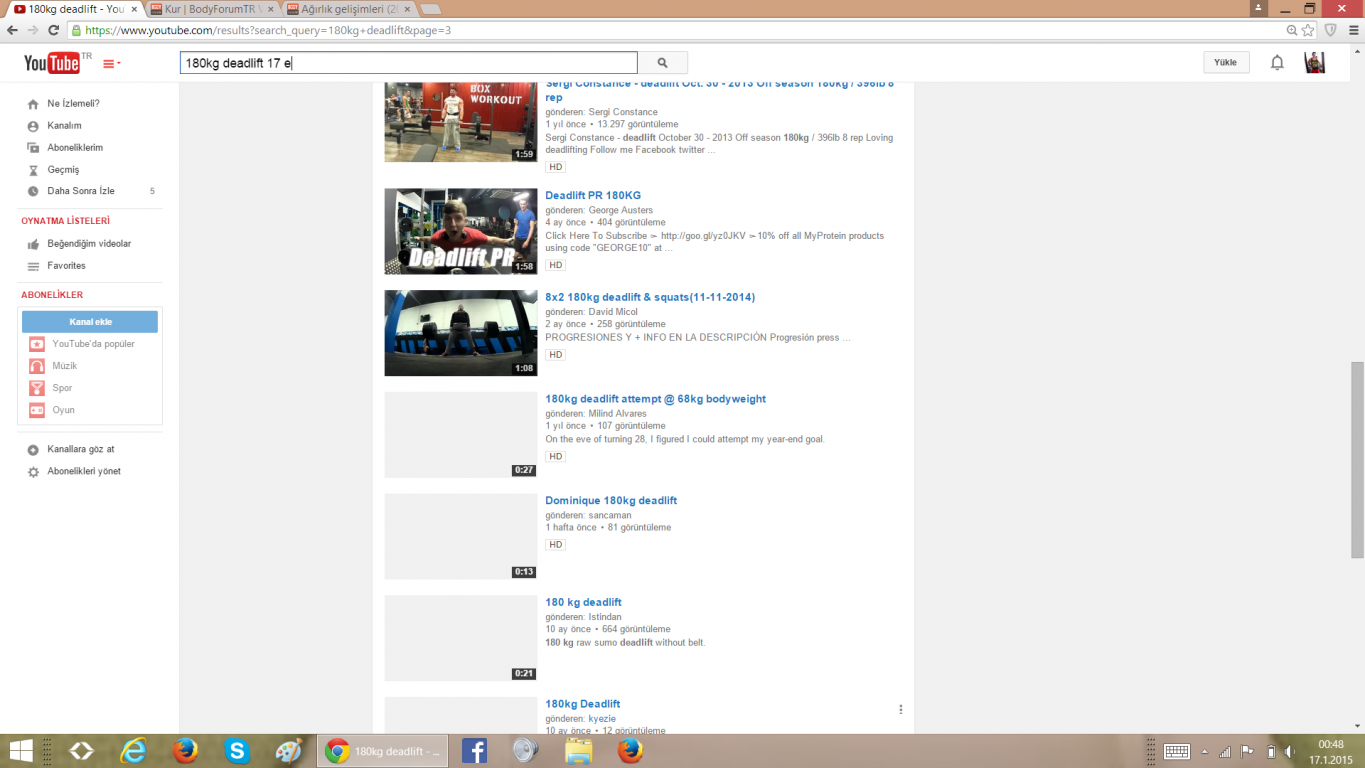This screenshot has height=768, width=1365.
Task: Click the zoom magnifier in address bar
Action: tap(1292, 30)
